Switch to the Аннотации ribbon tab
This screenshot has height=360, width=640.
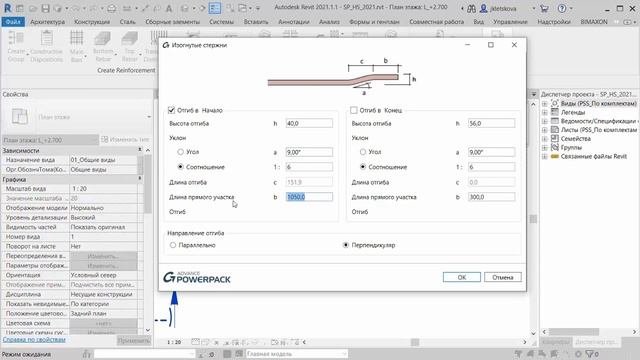293,22
